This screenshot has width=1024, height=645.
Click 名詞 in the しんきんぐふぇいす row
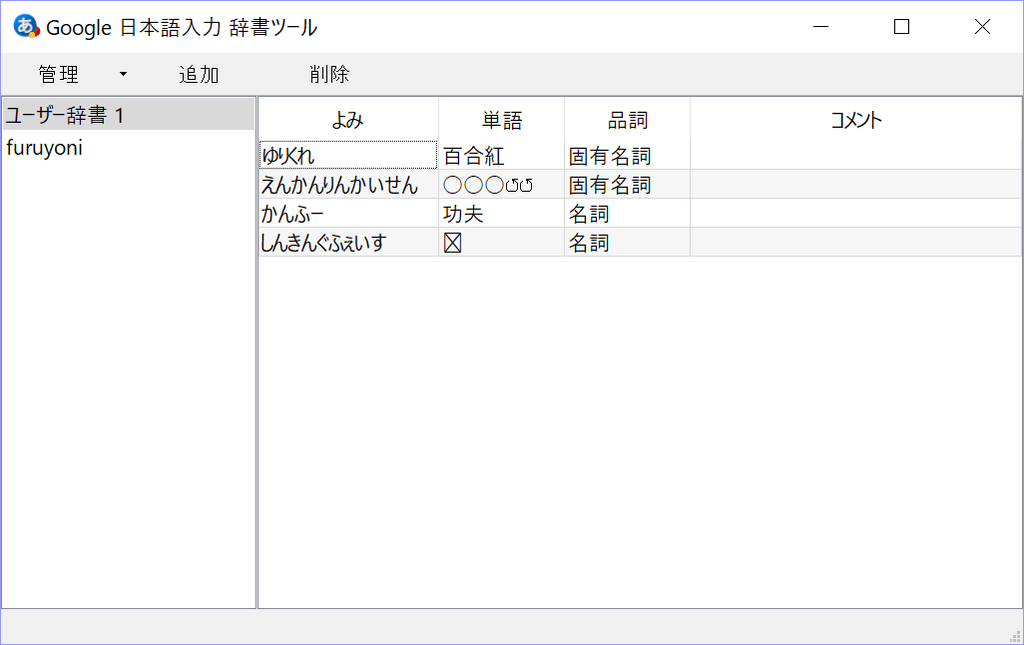(x=627, y=242)
